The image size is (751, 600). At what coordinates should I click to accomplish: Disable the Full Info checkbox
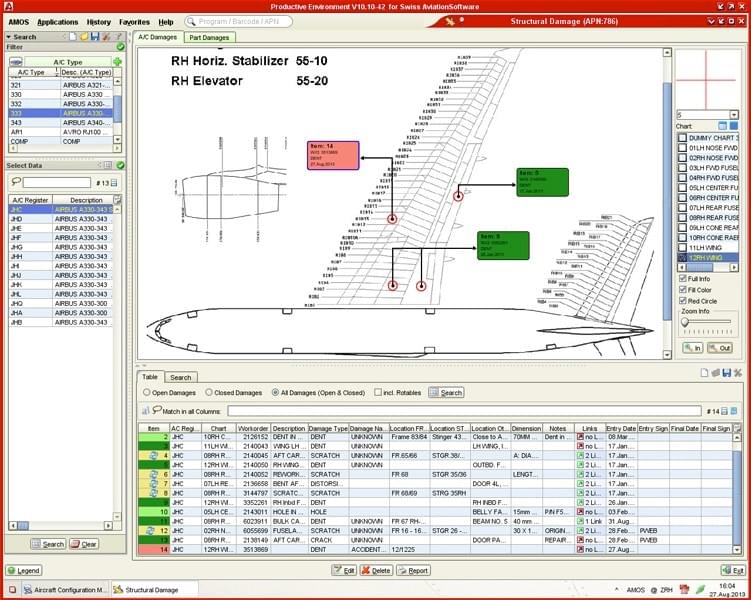click(682, 278)
